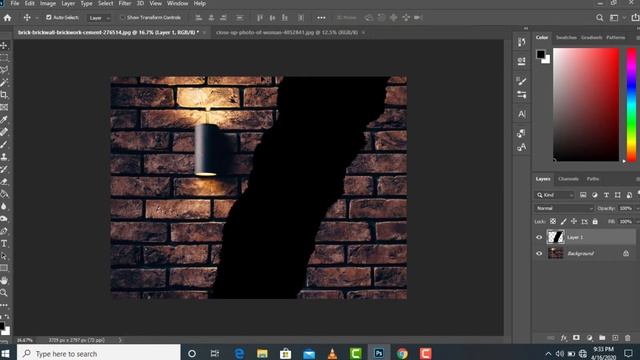The width and height of the screenshot is (640, 360).
Task: Open more align options three dots
Action: [321, 18]
